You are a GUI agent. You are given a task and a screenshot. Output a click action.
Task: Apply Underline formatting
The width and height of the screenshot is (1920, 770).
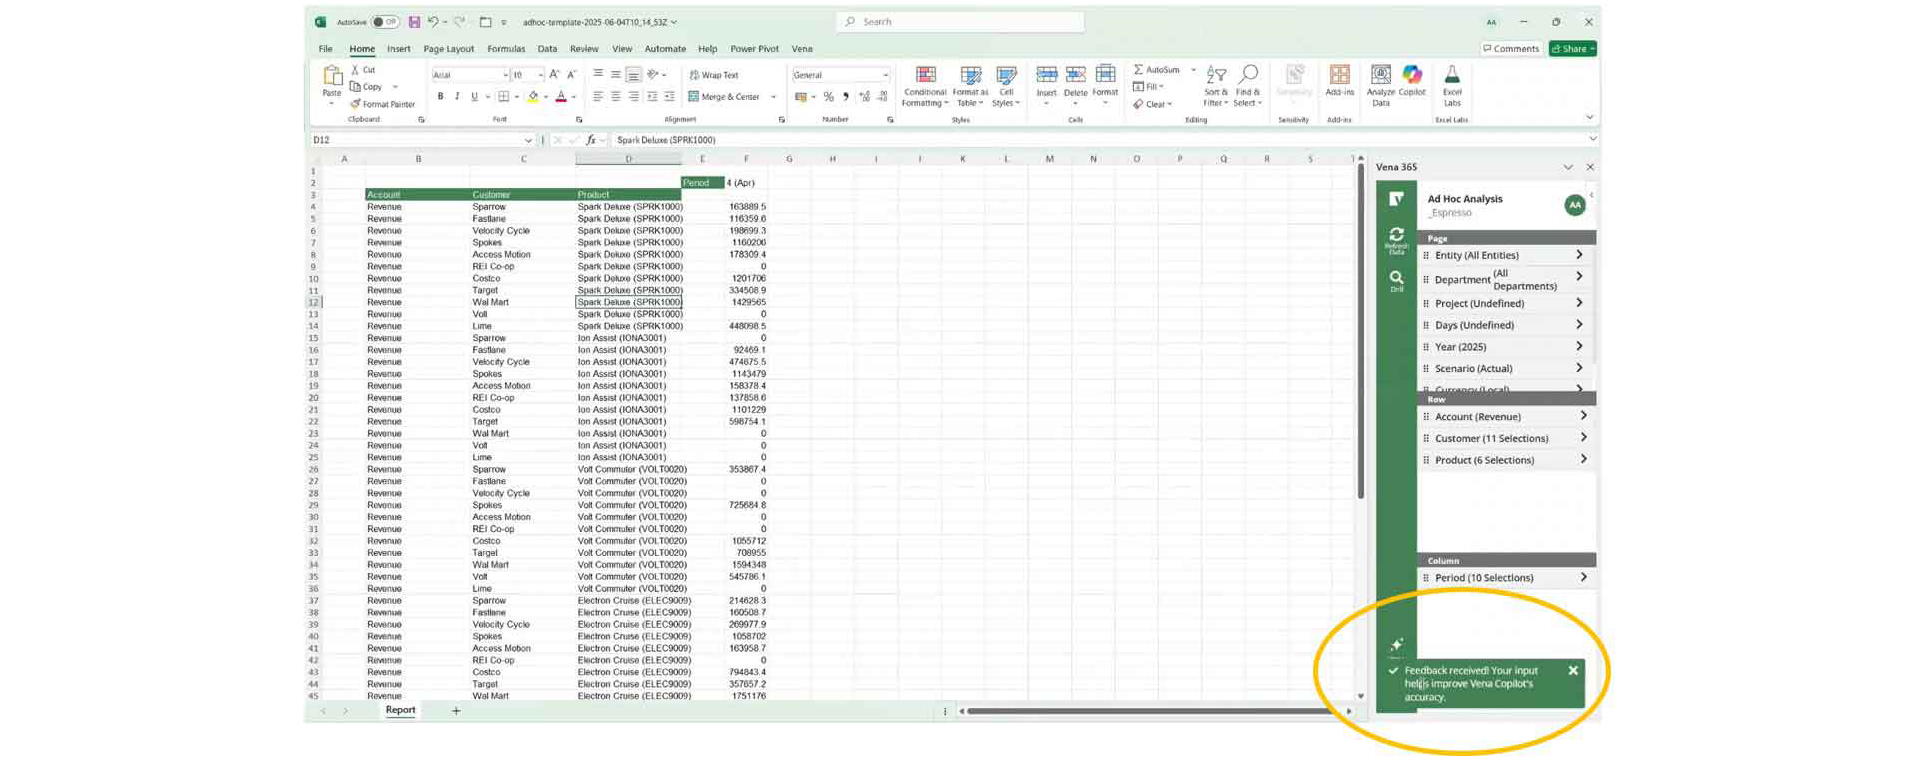point(474,97)
